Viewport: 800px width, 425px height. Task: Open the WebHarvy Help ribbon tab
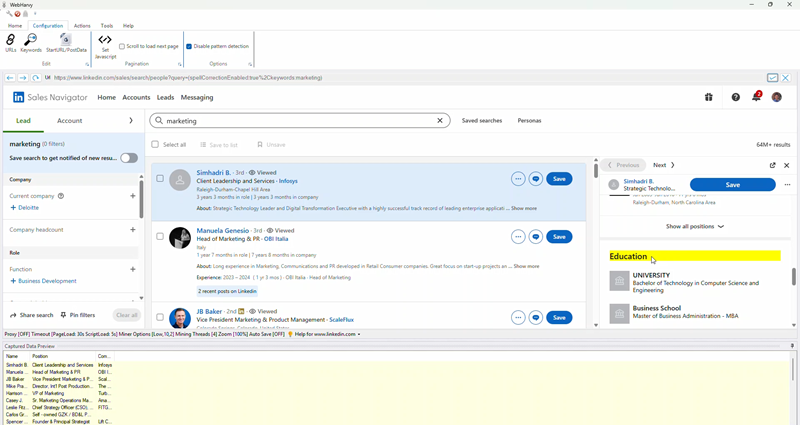click(x=128, y=26)
